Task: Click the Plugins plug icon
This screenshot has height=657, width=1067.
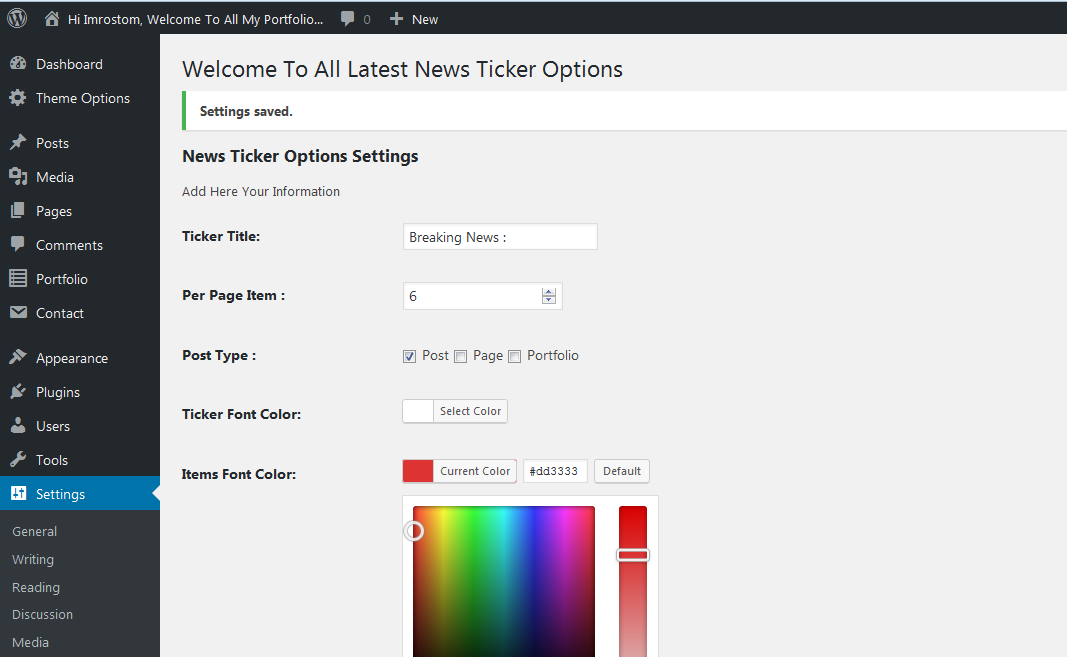Action: pyautogui.click(x=18, y=391)
